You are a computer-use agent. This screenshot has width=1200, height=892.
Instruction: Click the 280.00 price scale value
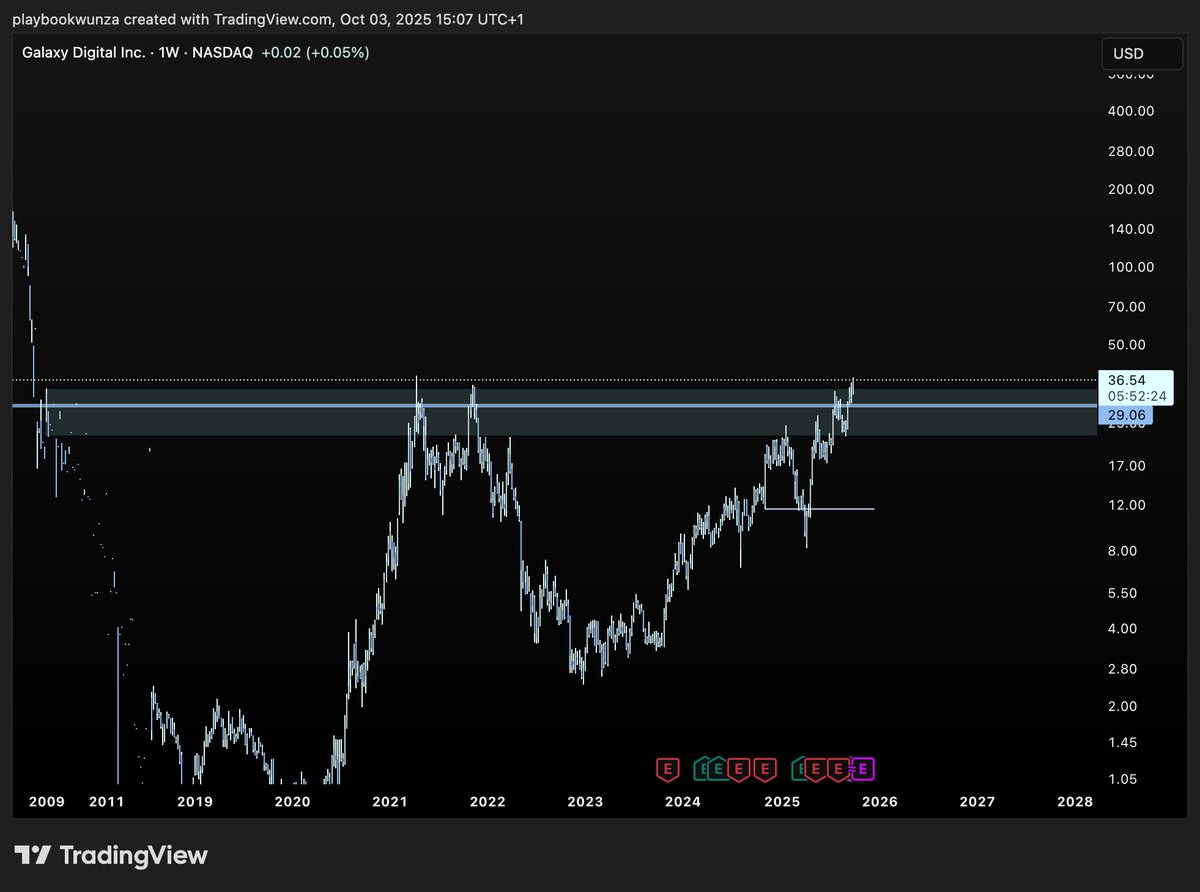1130,151
